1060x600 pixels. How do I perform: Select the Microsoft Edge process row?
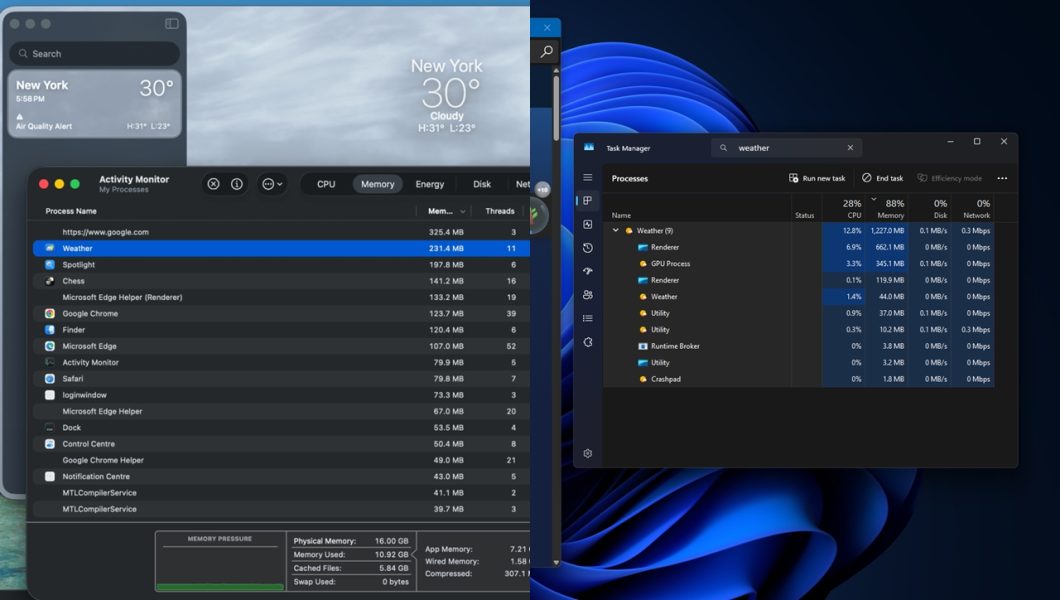(281, 346)
